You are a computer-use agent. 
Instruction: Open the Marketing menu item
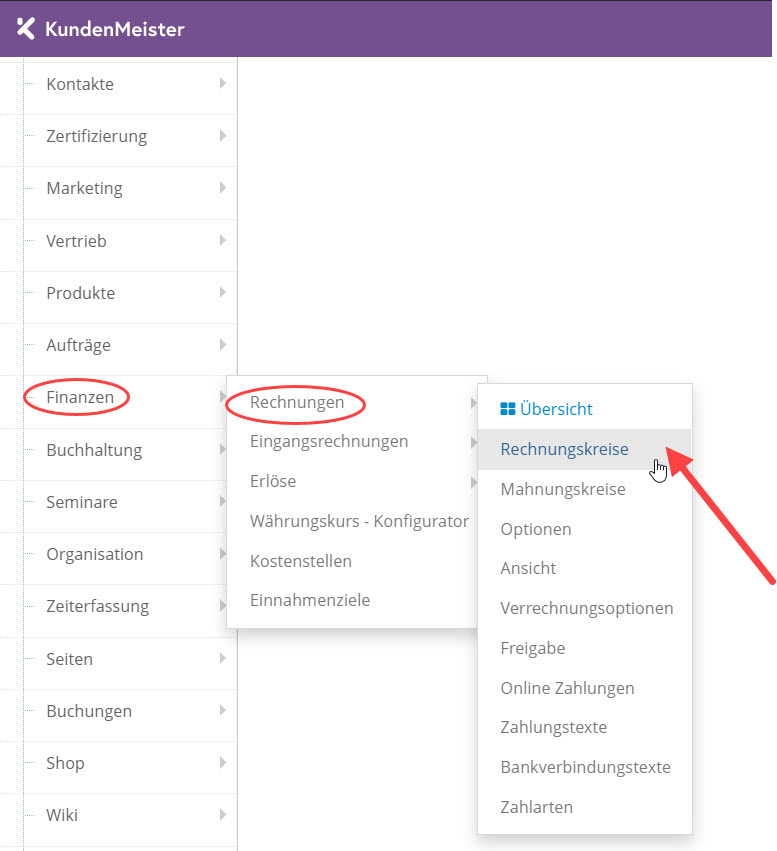tap(84, 188)
